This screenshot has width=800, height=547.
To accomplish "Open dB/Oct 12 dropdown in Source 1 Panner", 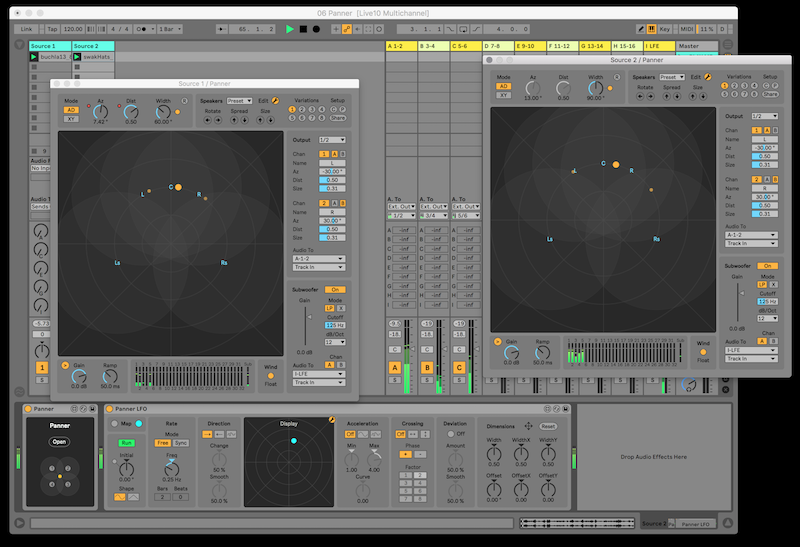I will click(335, 342).
